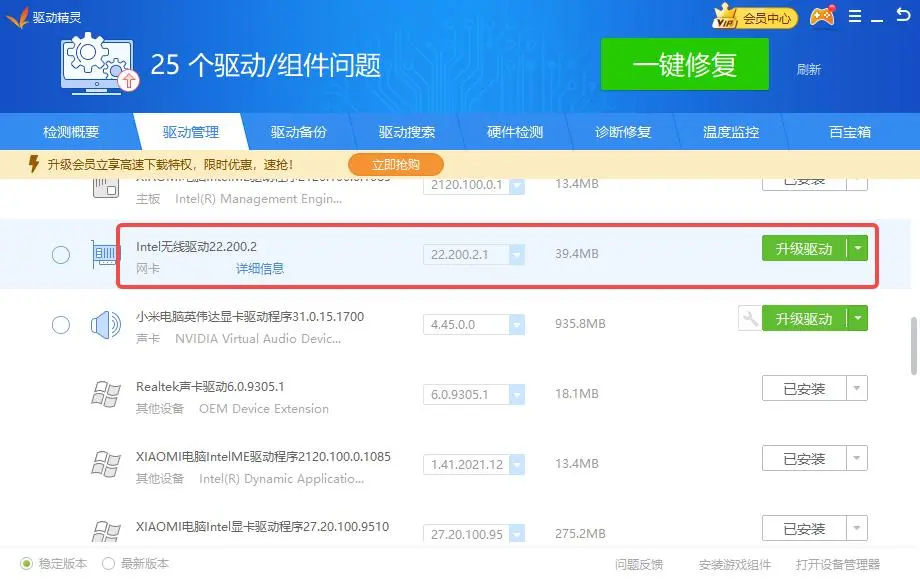Switch to the 硬件检测 tab
Viewport: 920px width, 580px height.
[513, 130]
